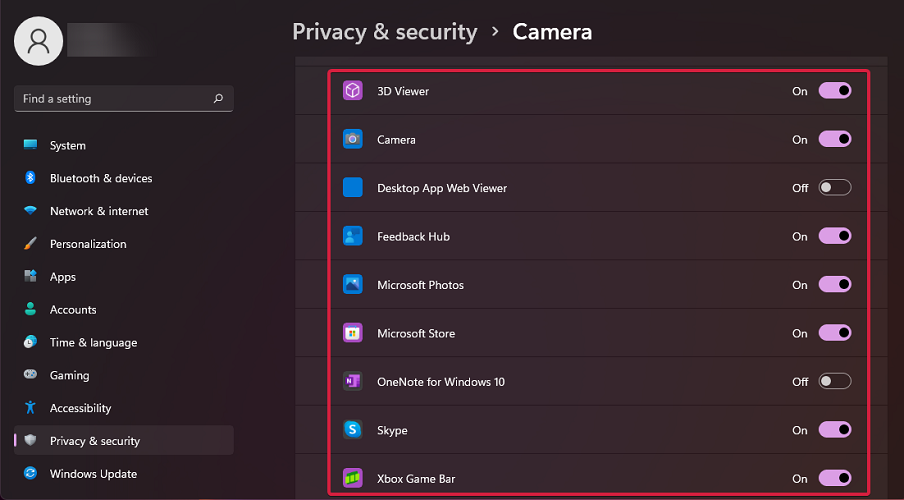
Task: Click the Xbox Game Bar icon
Action: click(353, 478)
